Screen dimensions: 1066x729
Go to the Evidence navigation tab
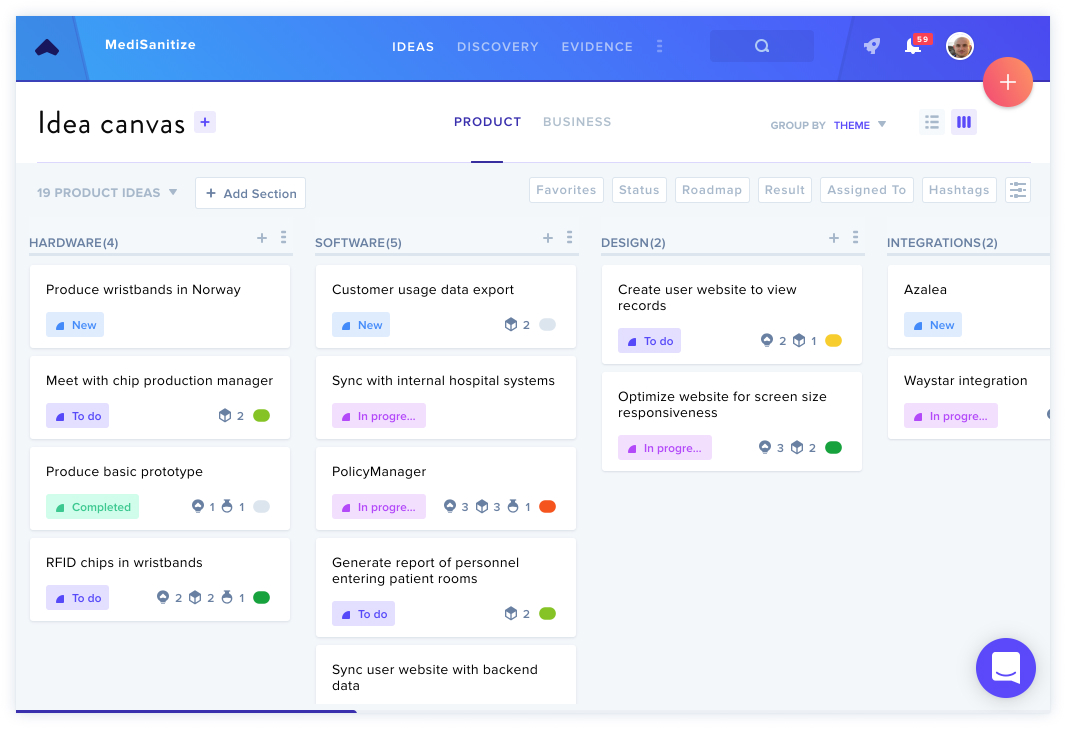point(597,47)
